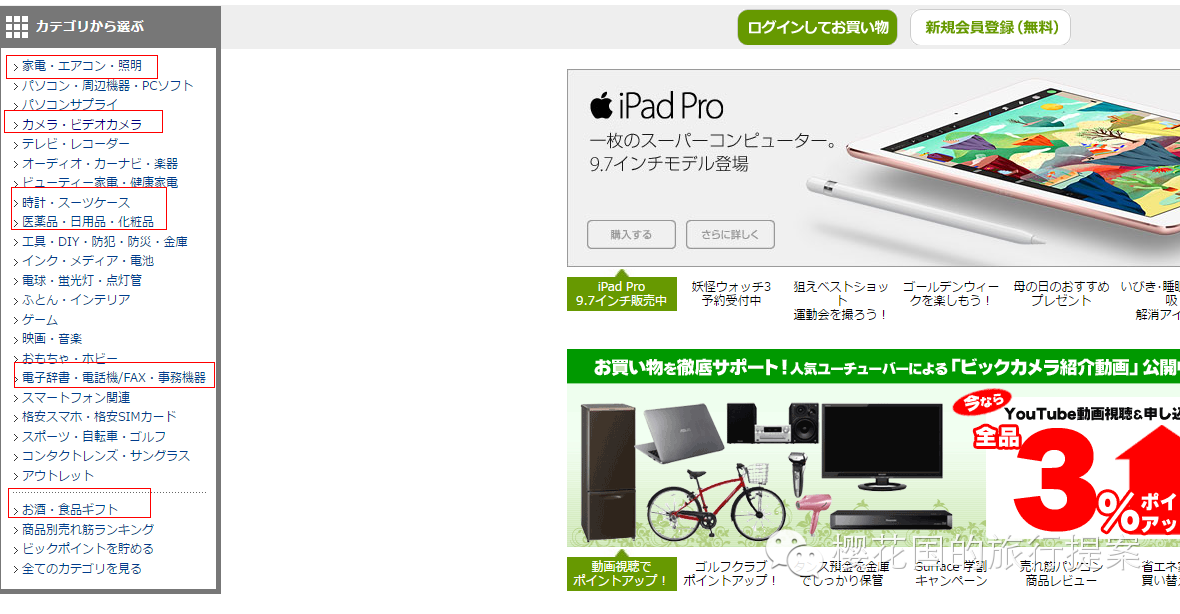The height and width of the screenshot is (614, 1180).
Task: Open 医薬品・日用品・化粧品 category
Action: coord(87,222)
